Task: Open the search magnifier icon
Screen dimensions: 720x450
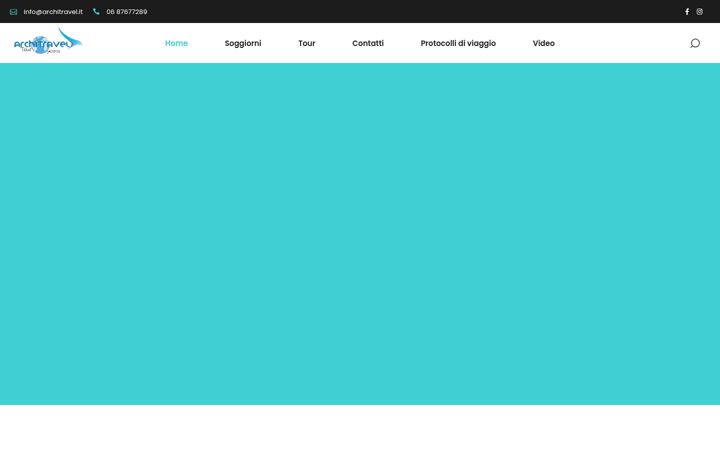Action: pyautogui.click(x=695, y=43)
